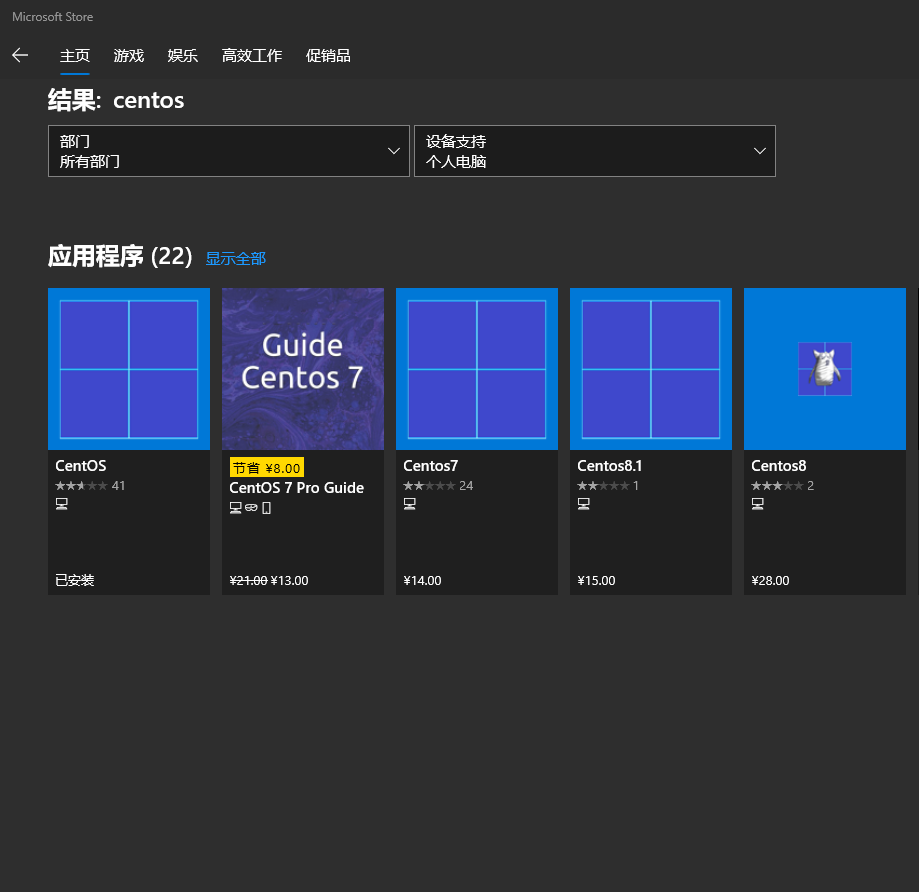Screen dimensions: 919x892
Task: Click the Centos8 app title
Action: (x=778, y=466)
